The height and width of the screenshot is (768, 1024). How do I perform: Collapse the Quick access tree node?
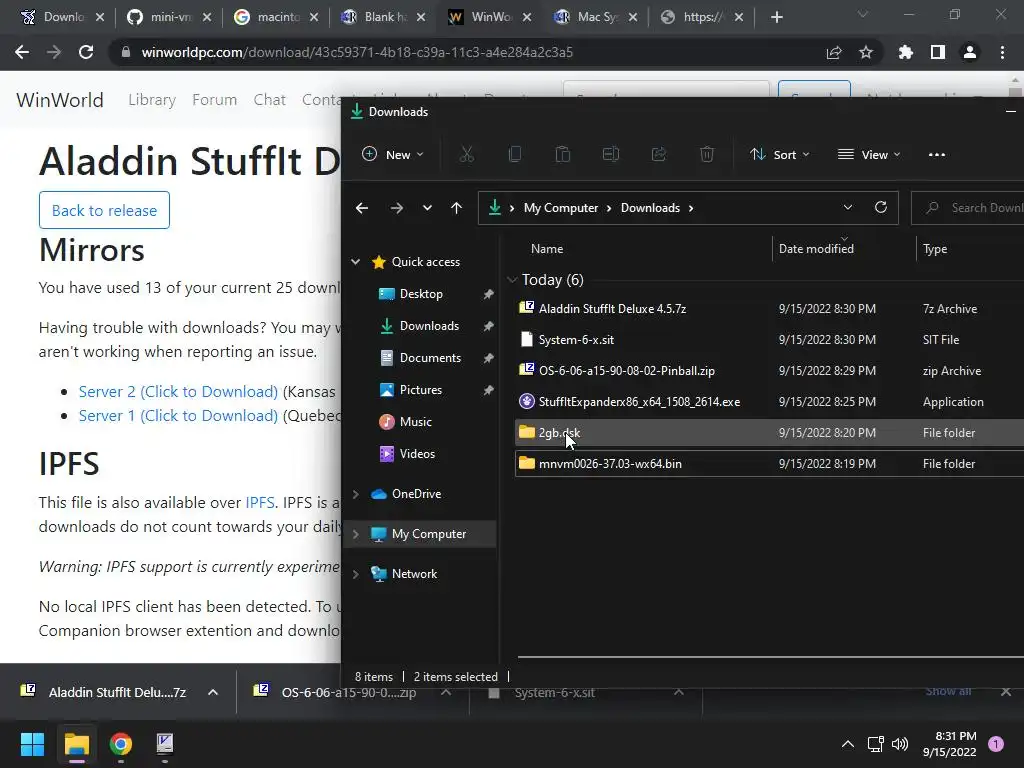tap(355, 262)
